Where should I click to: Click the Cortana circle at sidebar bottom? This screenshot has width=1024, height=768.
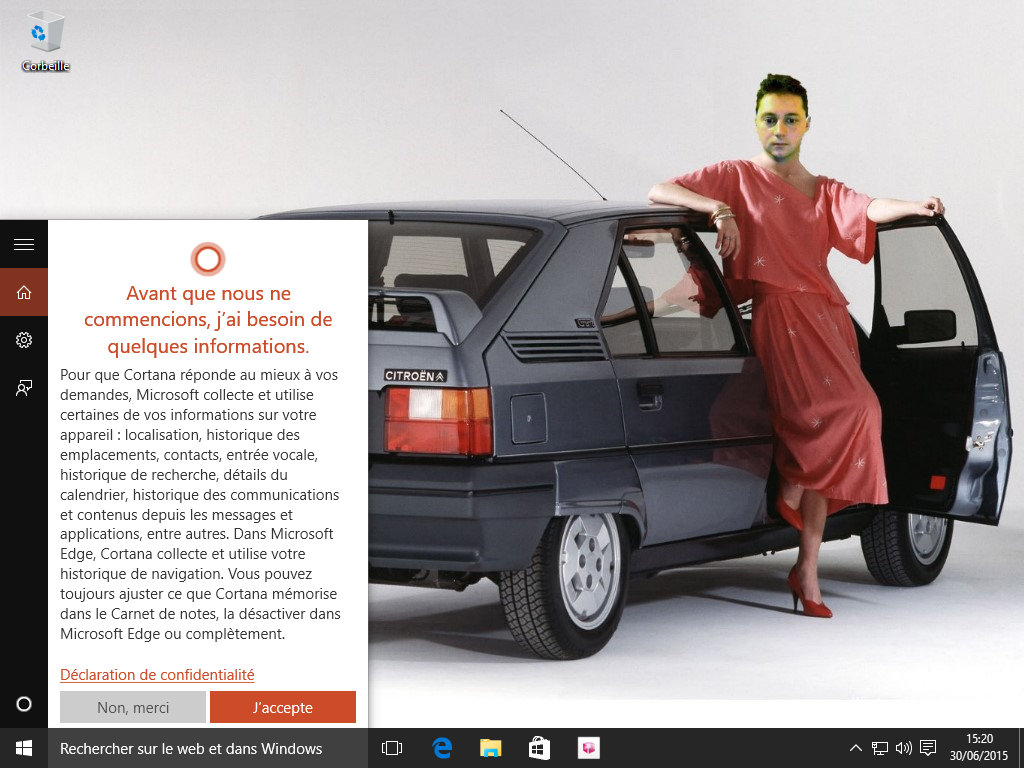pos(24,704)
